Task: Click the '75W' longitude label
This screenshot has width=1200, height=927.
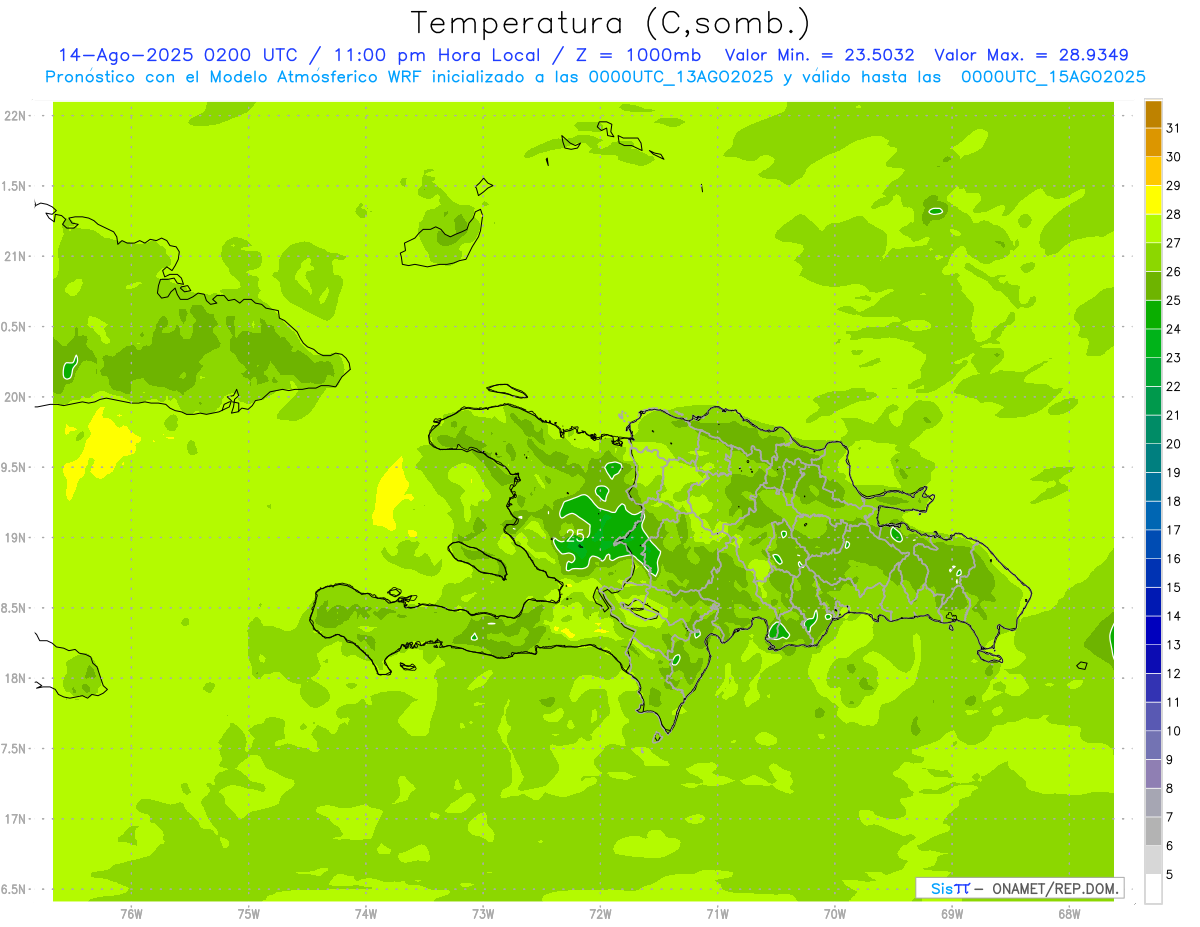Action: (248, 914)
